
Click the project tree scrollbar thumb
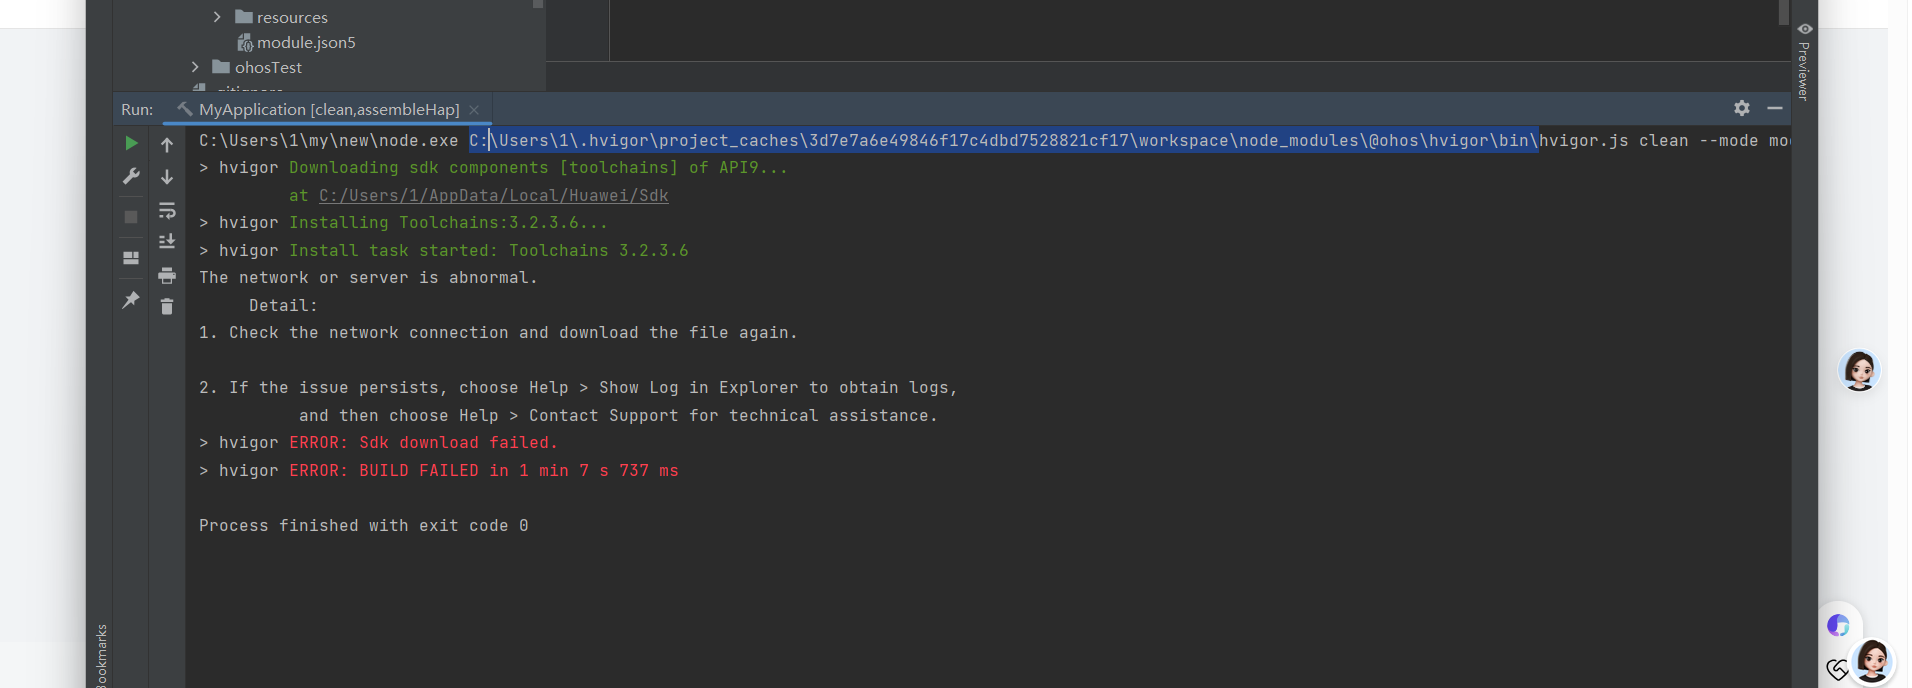pos(538,4)
